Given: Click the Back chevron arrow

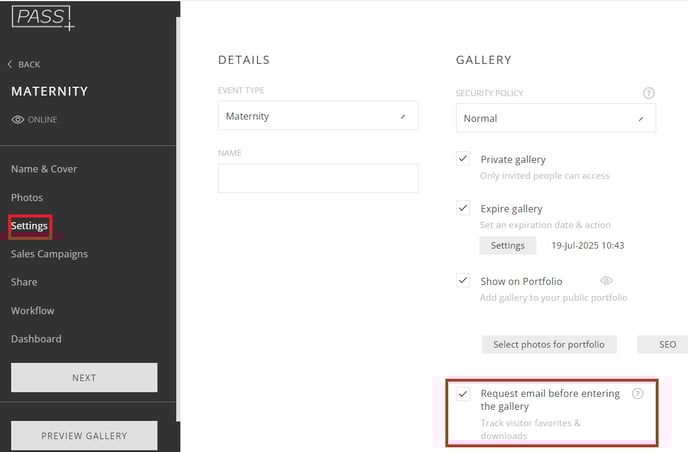Looking at the screenshot, I should 10,65.
